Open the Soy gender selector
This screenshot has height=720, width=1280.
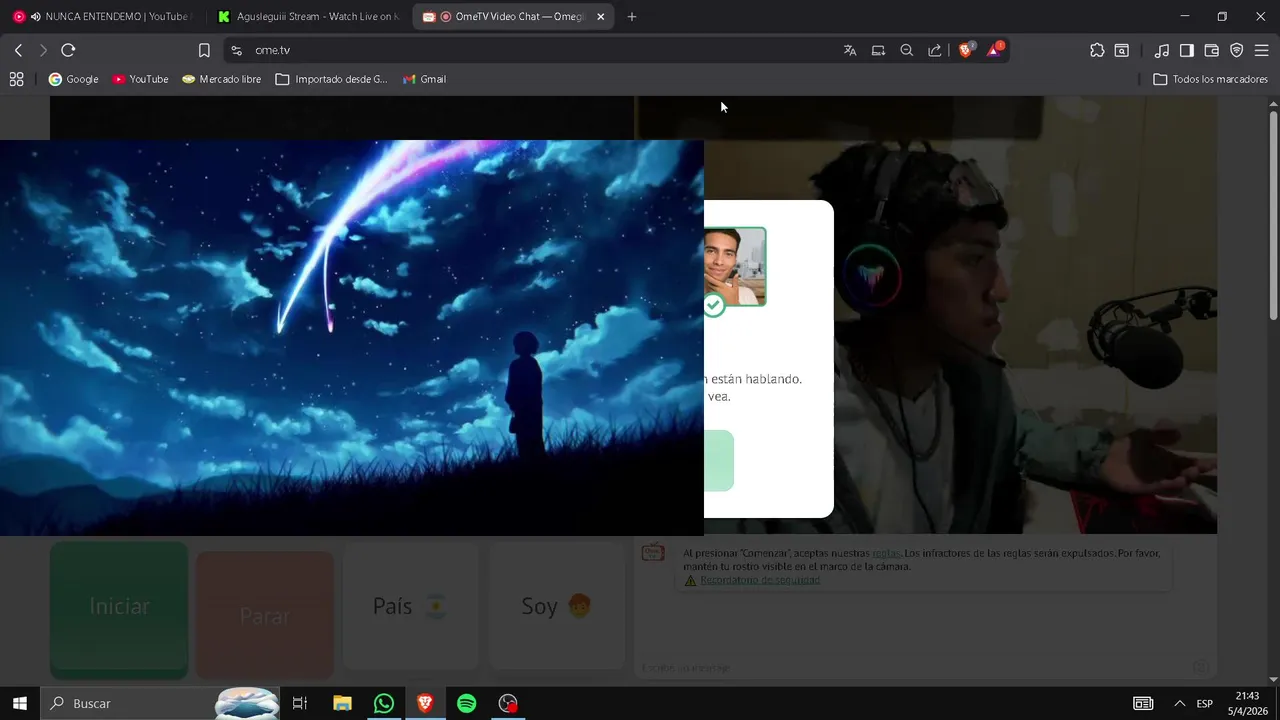pyautogui.click(x=557, y=606)
